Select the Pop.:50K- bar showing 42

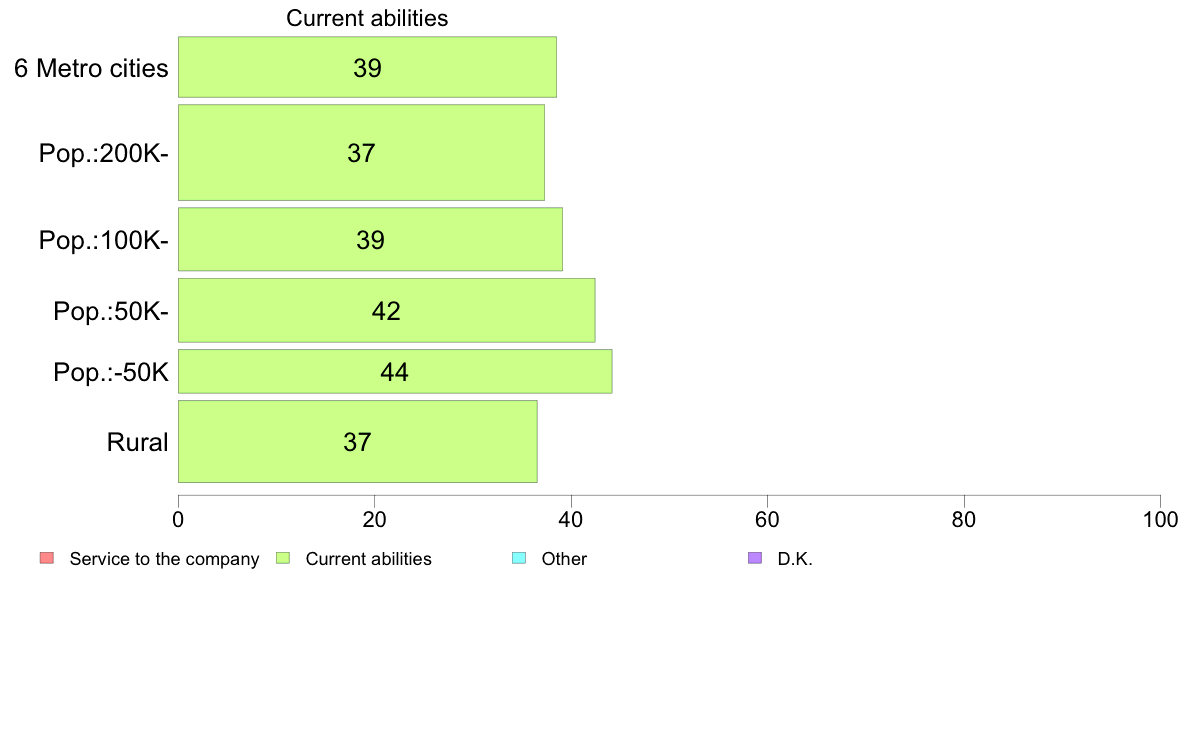(x=386, y=310)
